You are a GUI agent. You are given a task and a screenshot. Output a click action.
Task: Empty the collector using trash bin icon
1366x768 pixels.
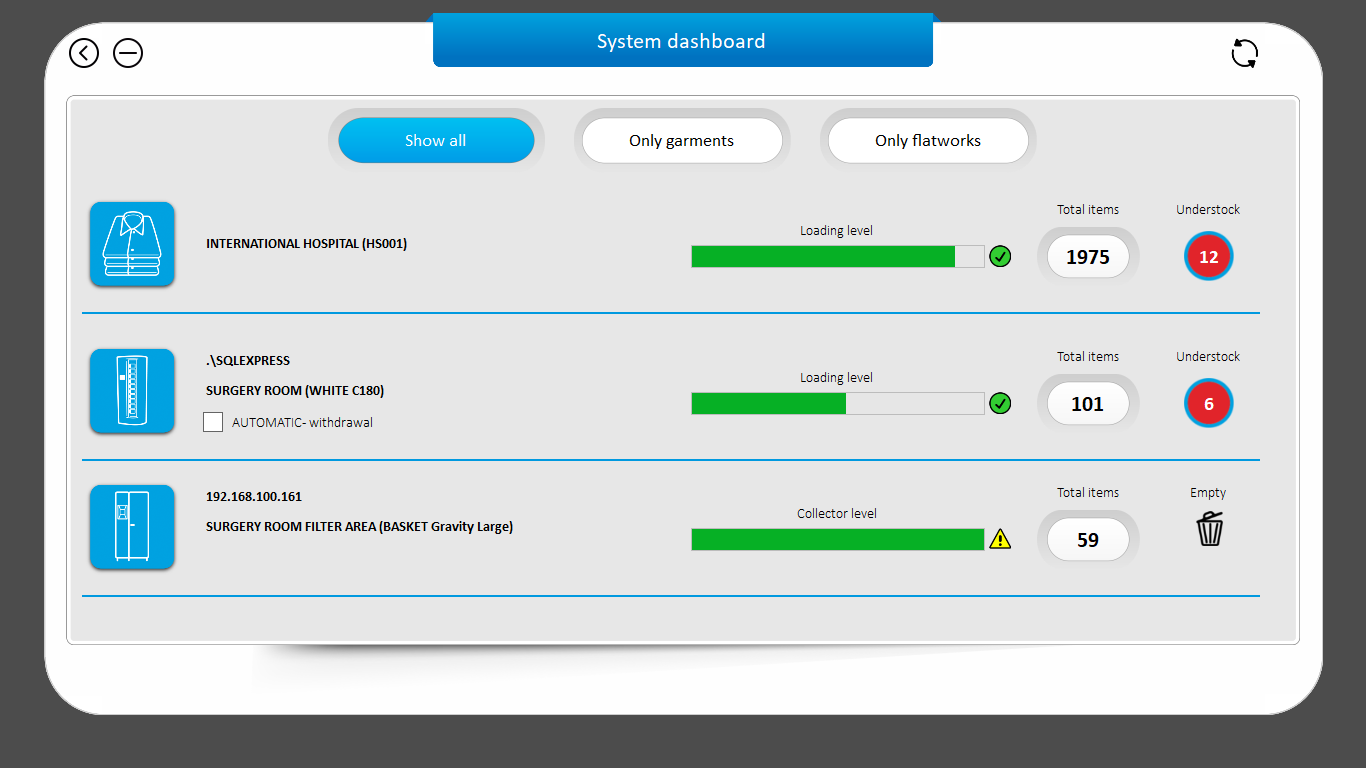click(x=1209, y=528)
